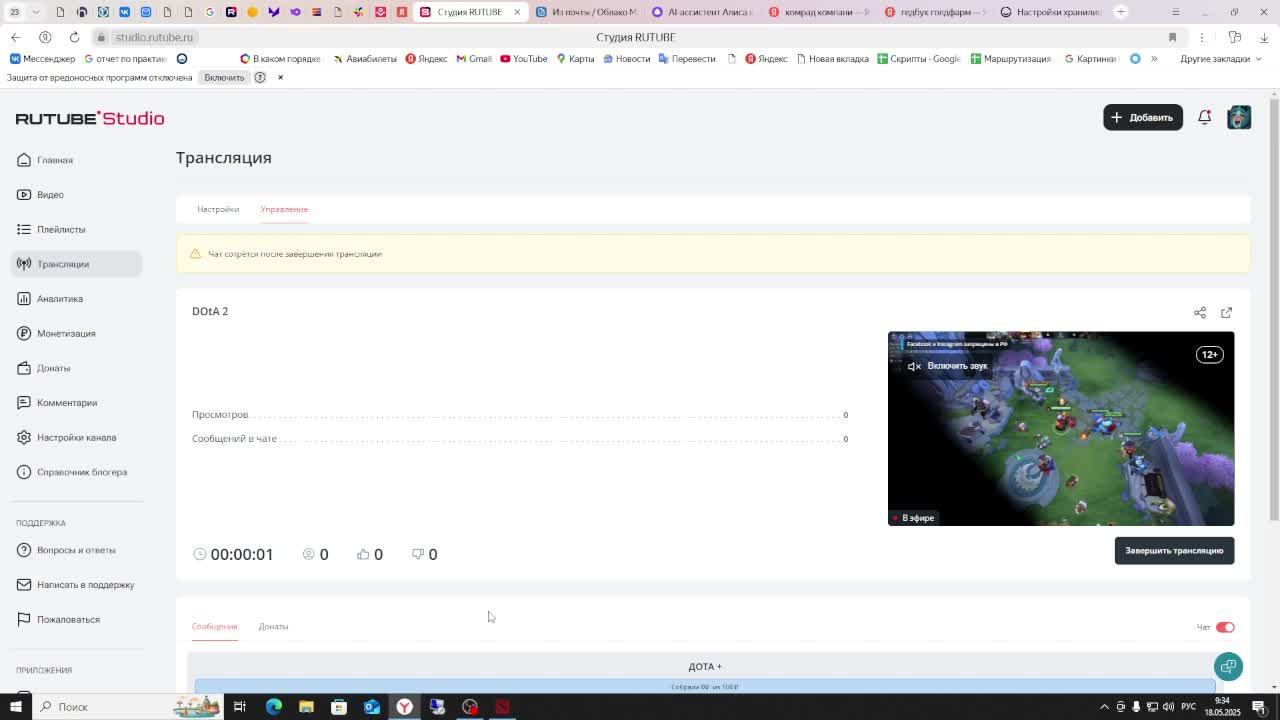Open Outlook from taskbar
The height and width of the screenshot is (720, 1280).
372,707
